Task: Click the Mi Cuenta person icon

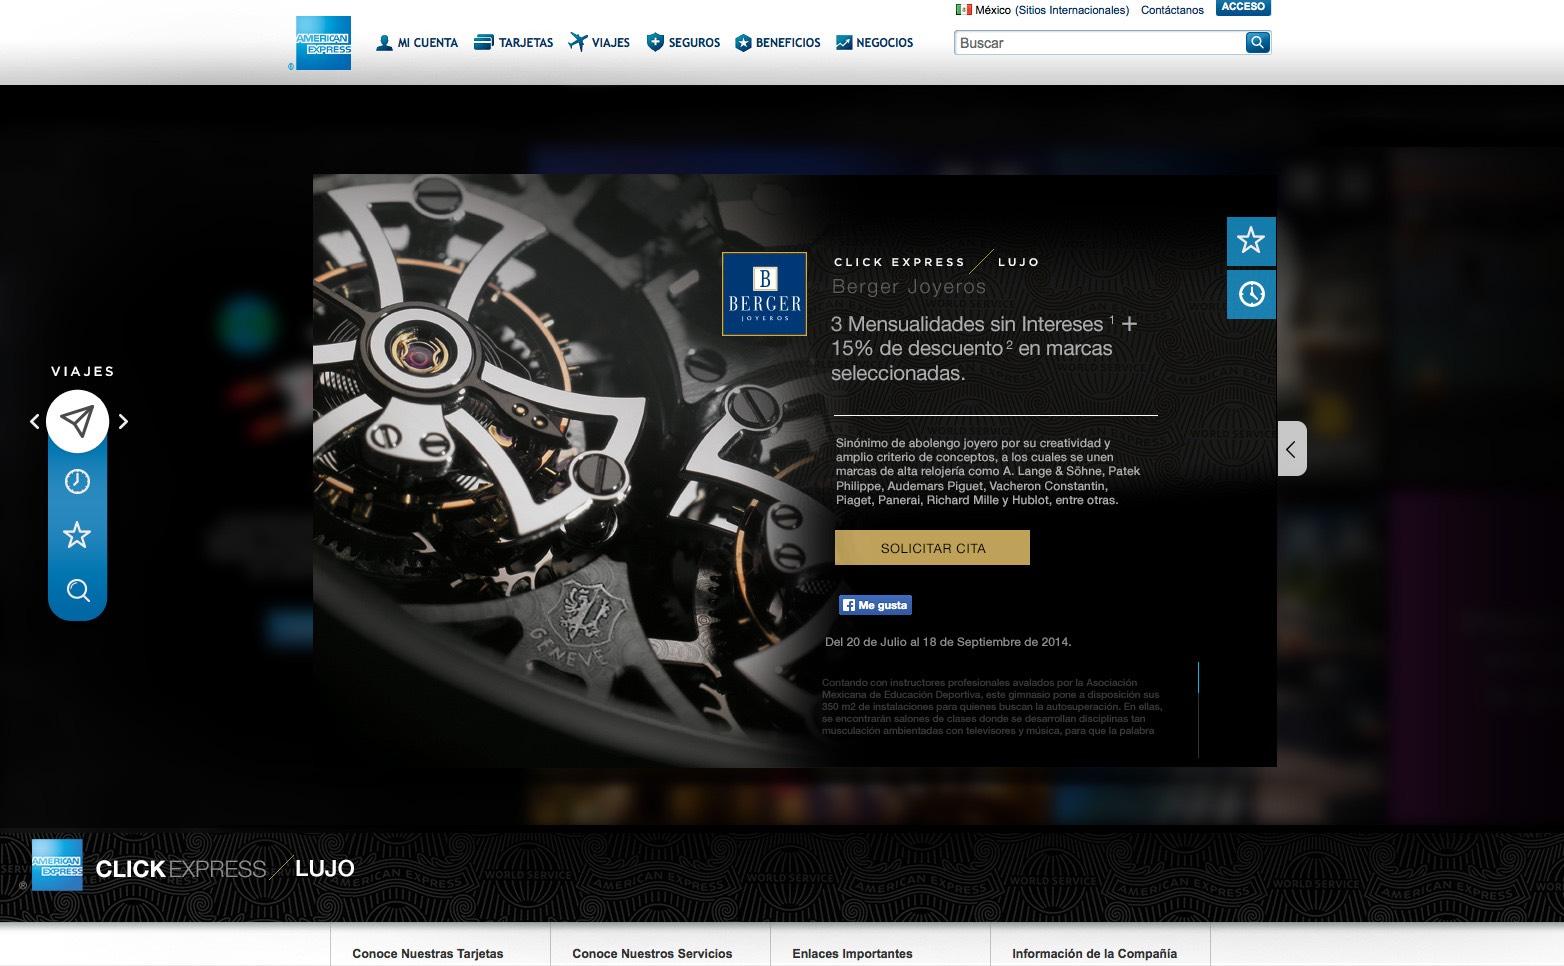Action: click(x=384, y=43)
